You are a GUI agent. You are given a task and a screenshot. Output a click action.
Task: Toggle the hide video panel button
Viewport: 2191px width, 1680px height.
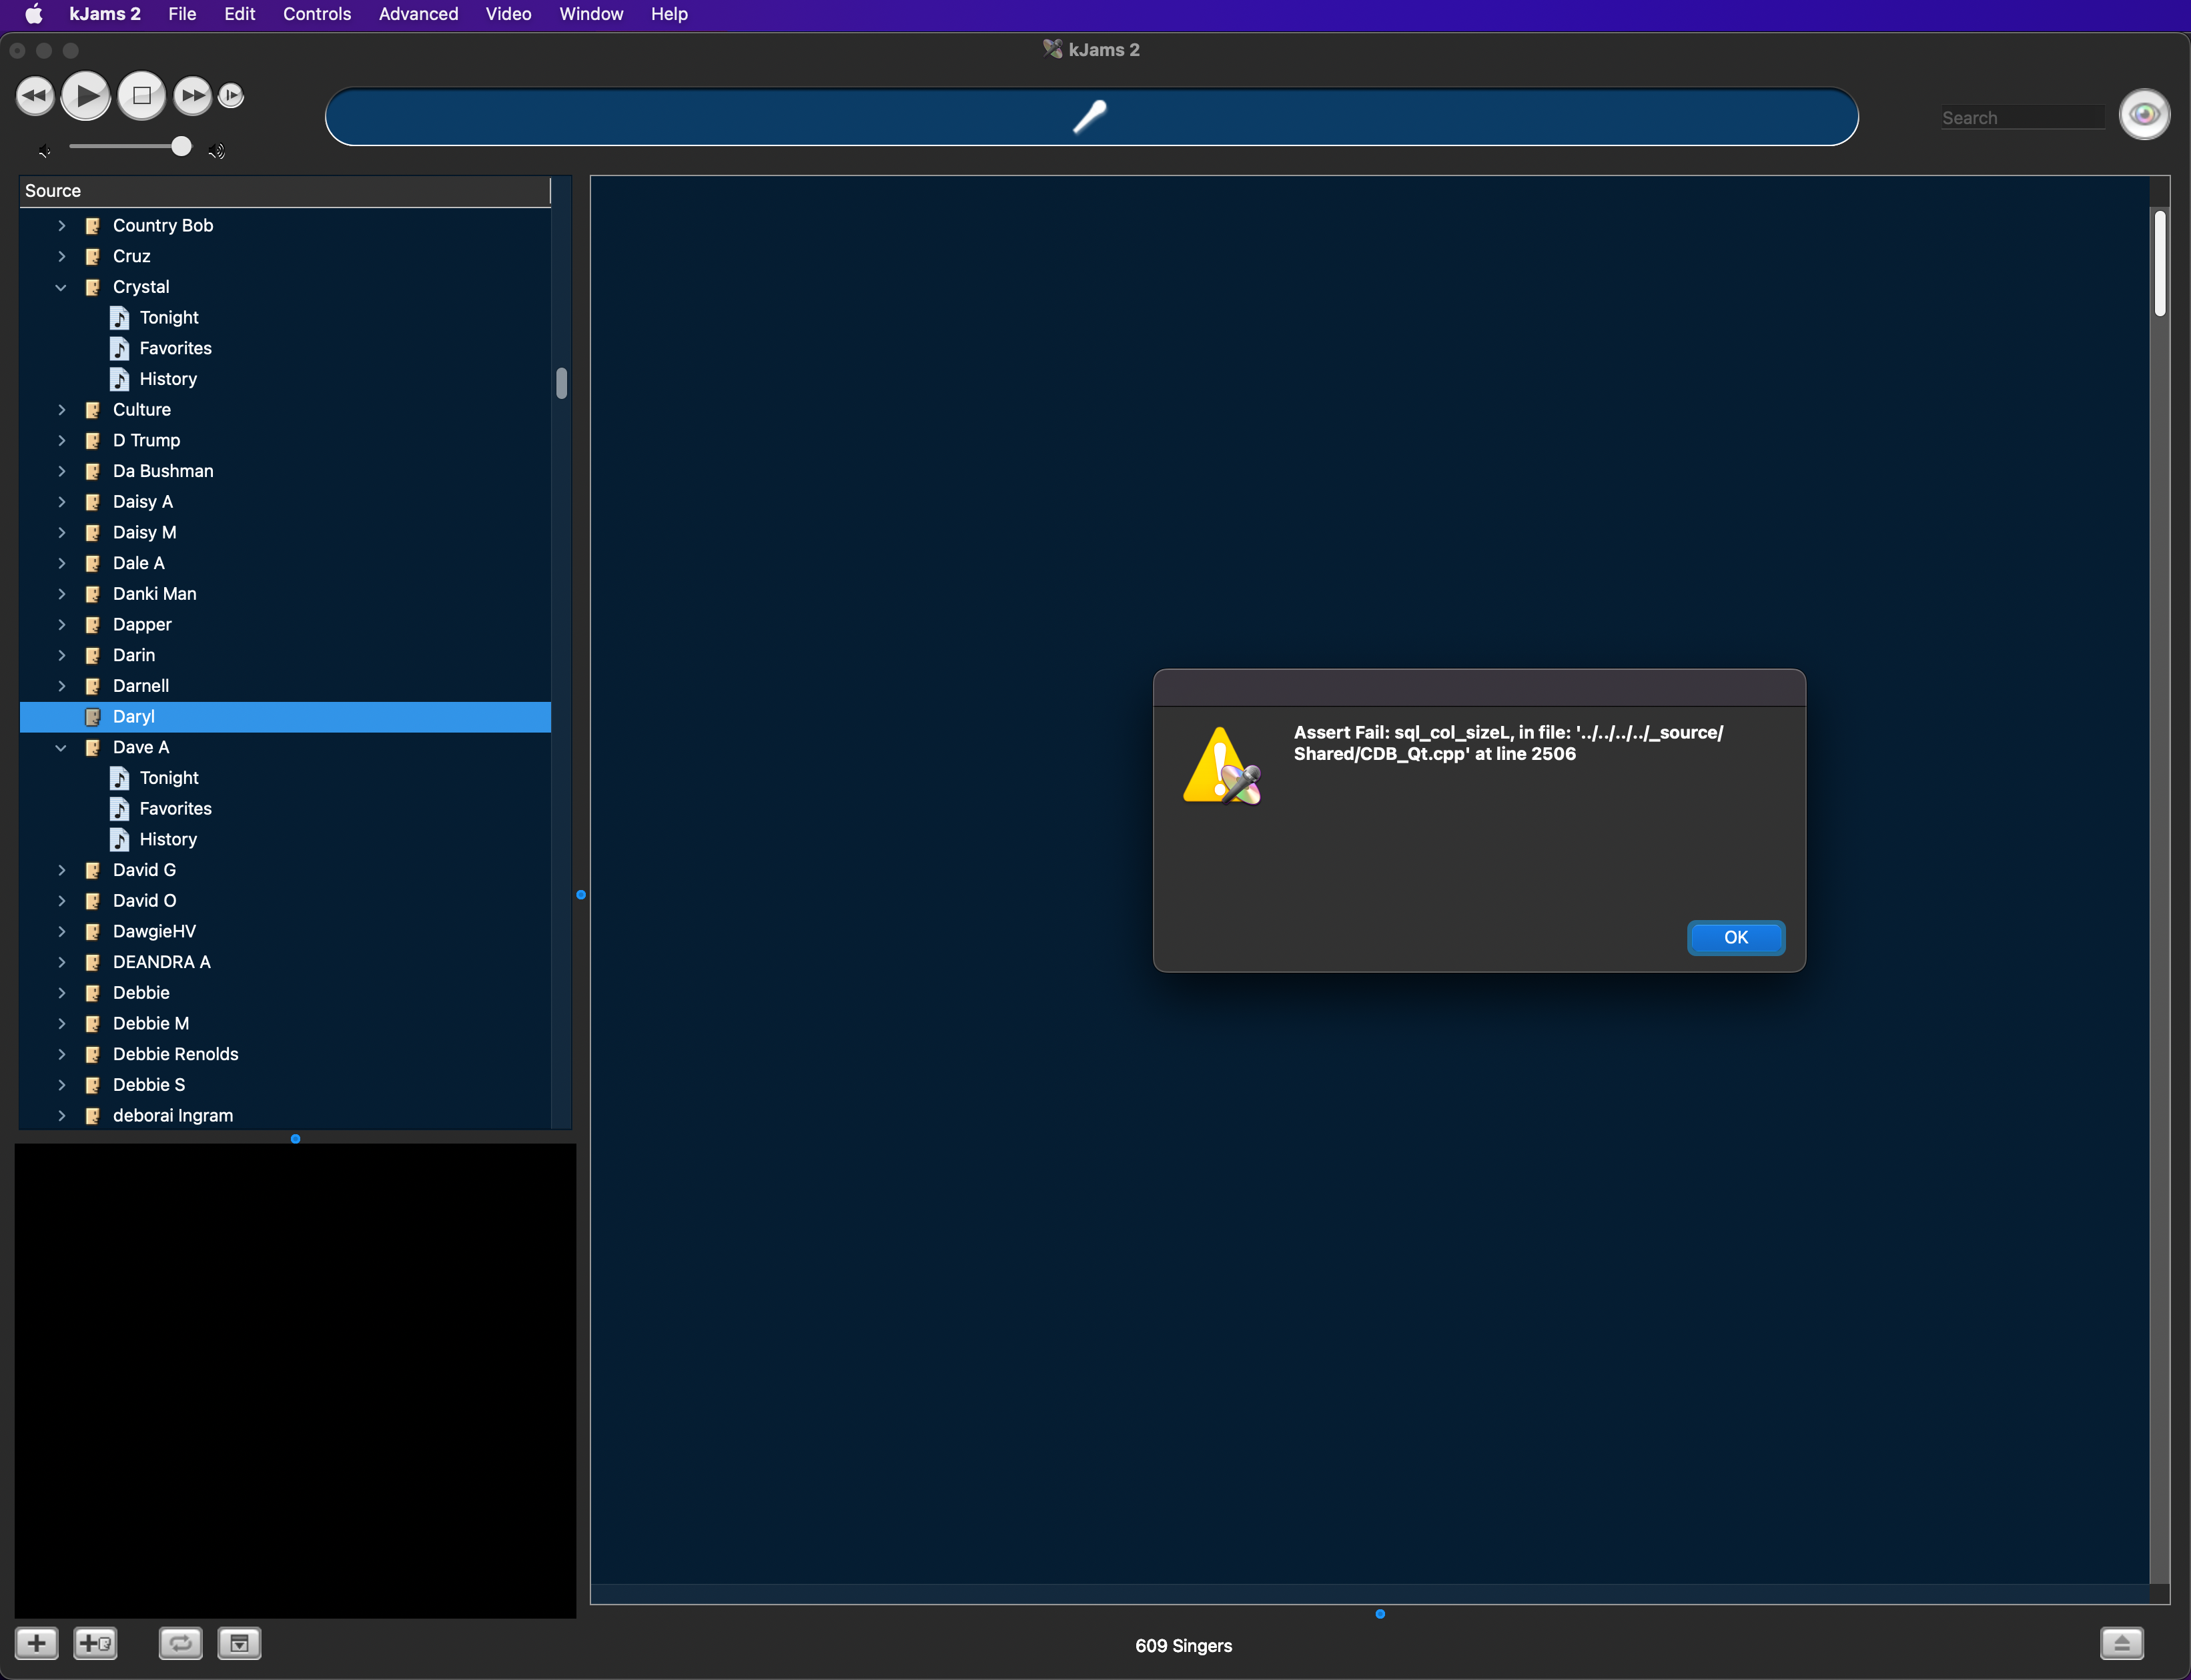point(239,1643)
